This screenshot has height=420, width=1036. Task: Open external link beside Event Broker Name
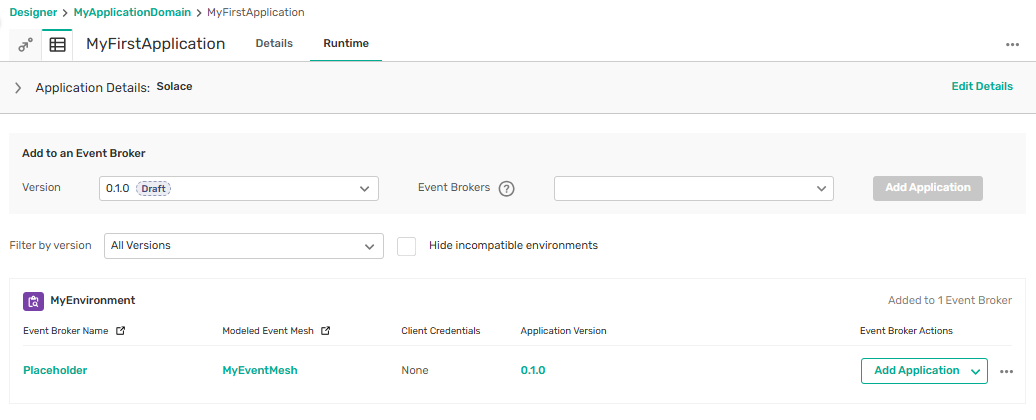click(121, 331)
